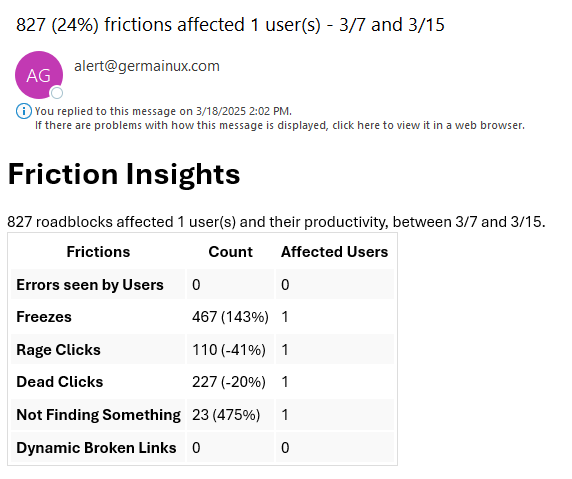Select the Freezes row label
Image resolution: width=572 pixels, height=479 pixels.
pos(44,317)
